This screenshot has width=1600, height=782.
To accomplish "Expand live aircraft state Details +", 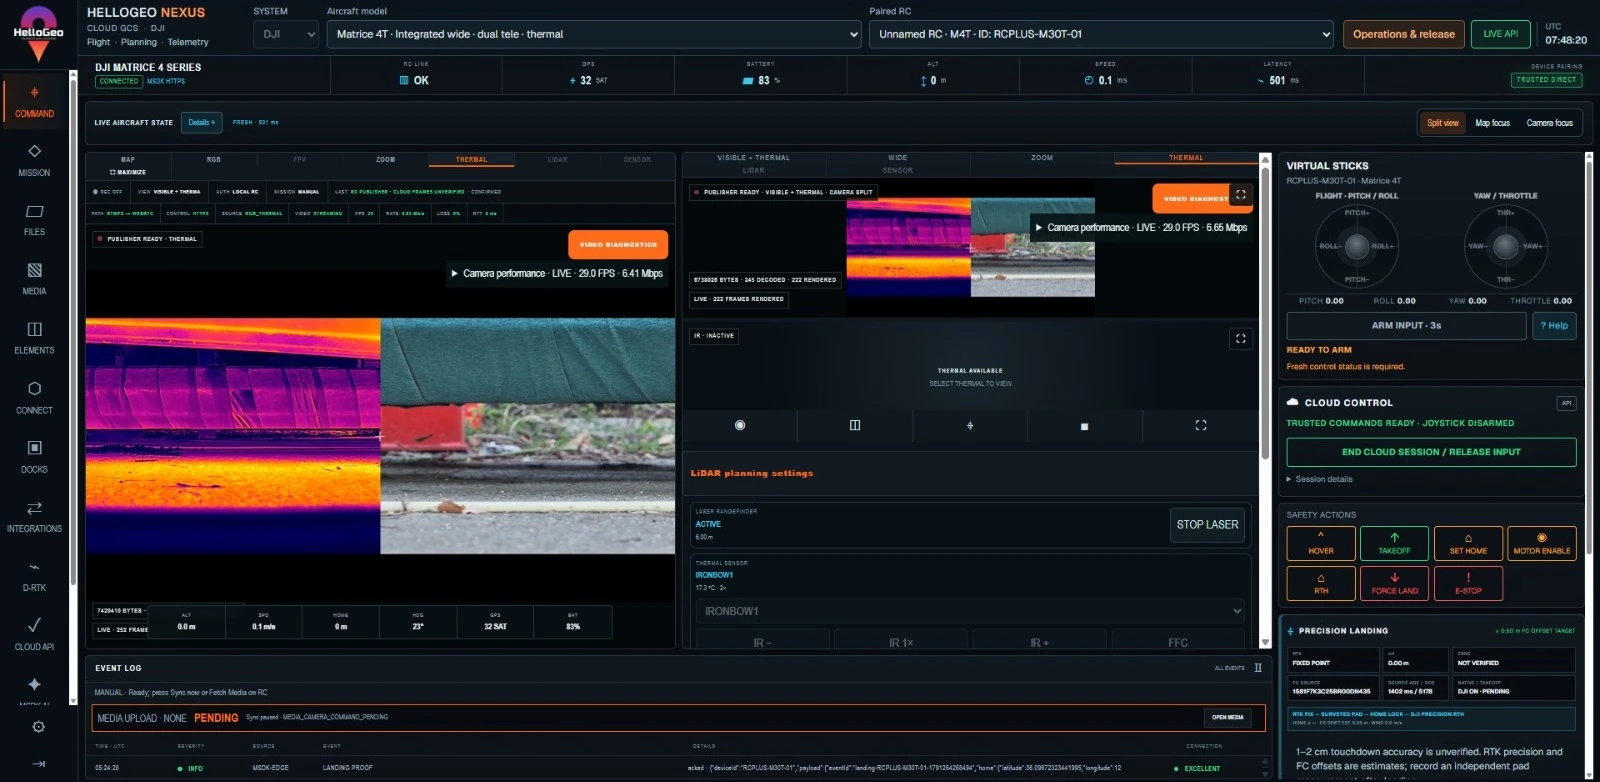I will (x=202, y=123).
